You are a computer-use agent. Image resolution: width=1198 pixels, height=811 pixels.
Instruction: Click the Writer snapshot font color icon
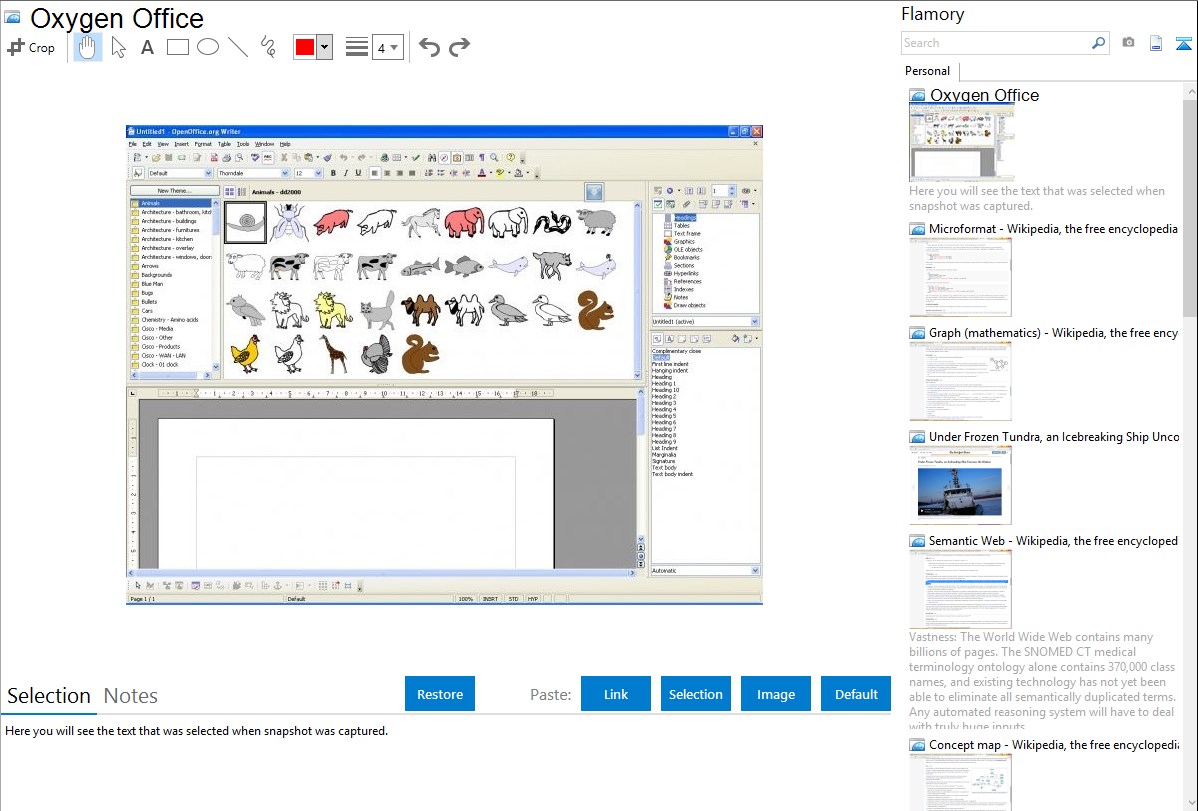(x=482, y=174)
